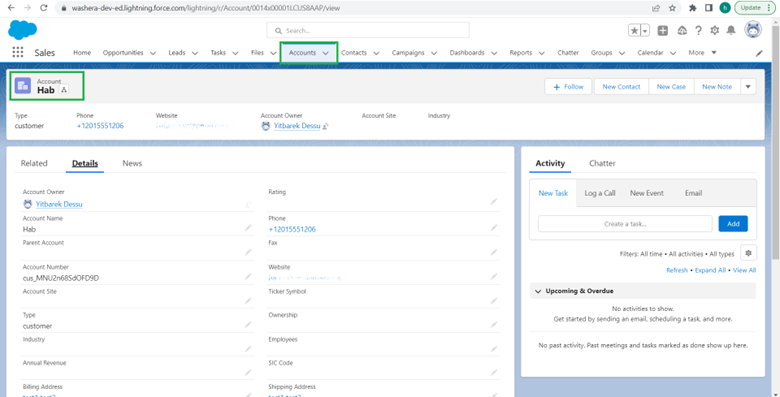Edit the Ticker Symbol pencil icon

pos(493,300)
